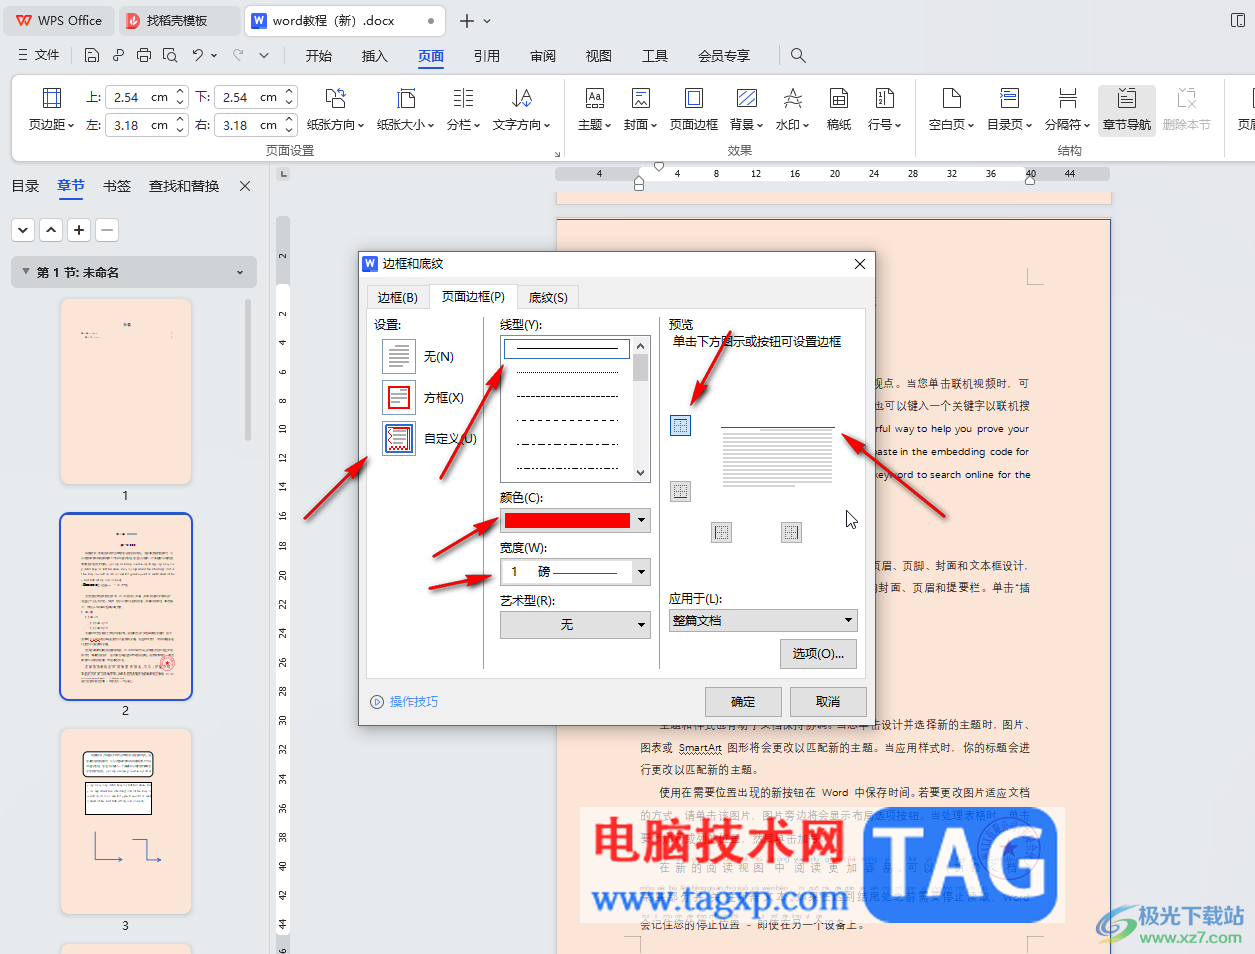Open page 3 thumbnail in navigation
Image resolution: width=1255 pixels, height=954 pixels.
tap(125, 821)
